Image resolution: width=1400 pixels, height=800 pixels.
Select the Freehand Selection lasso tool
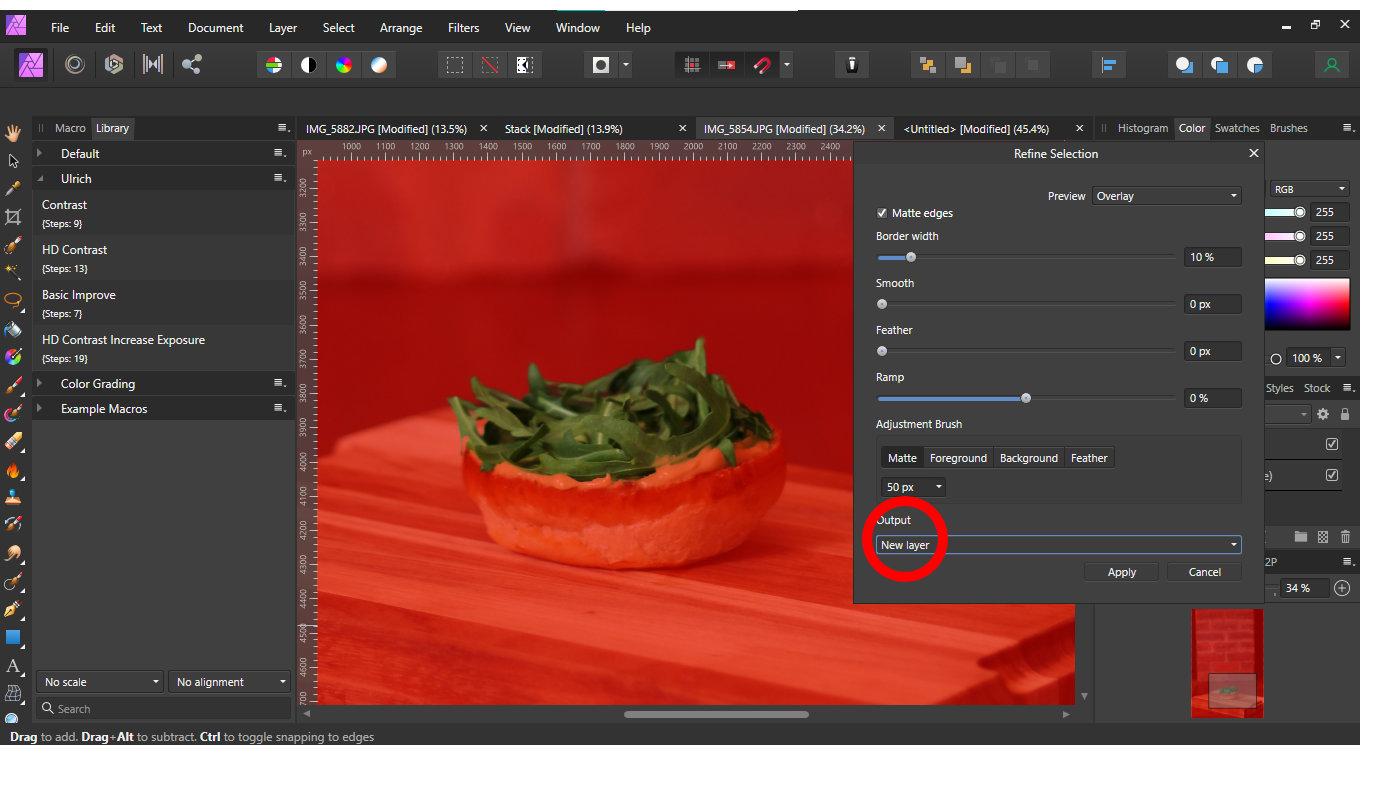(13, 300)
